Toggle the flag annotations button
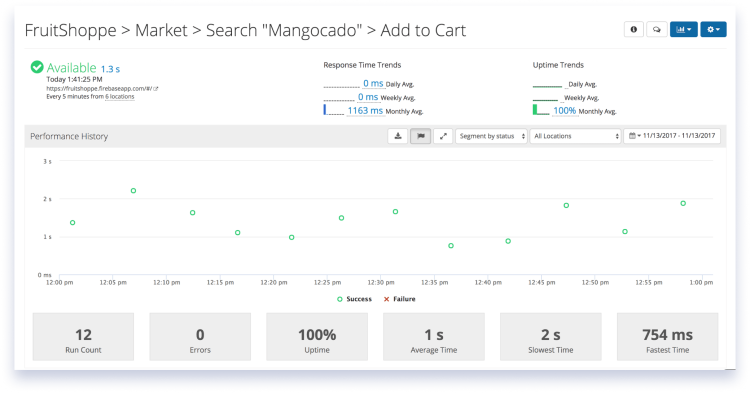The height and width of the screenshot is (393, 750). click(420, 136)
